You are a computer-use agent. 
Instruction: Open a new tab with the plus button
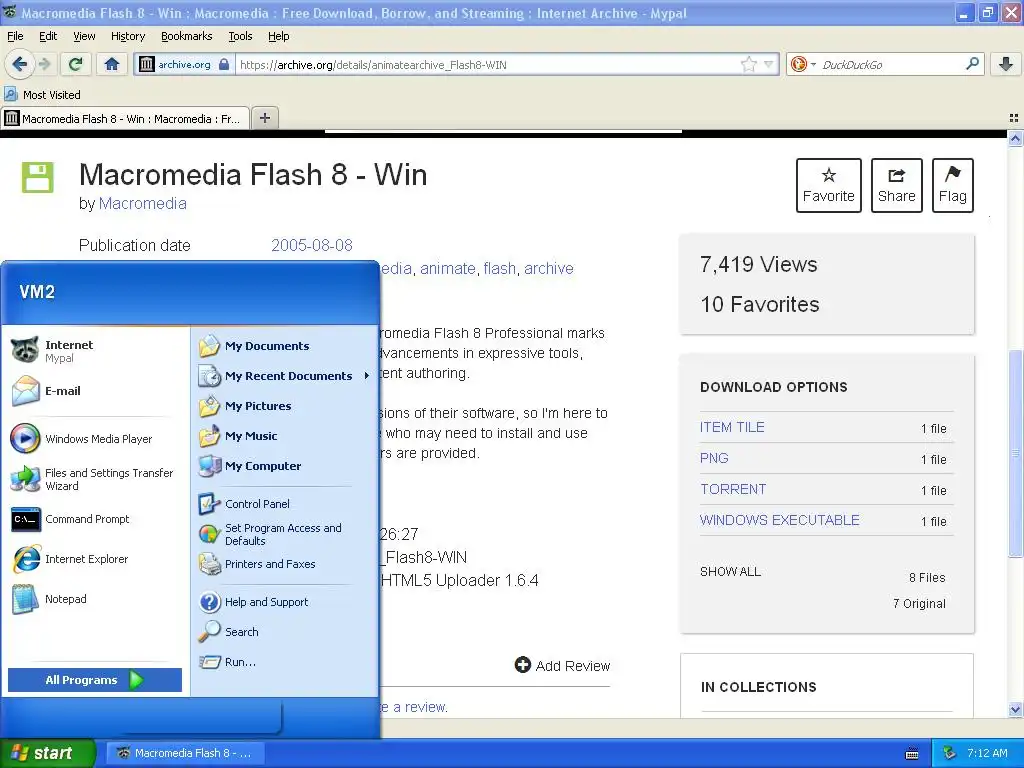(264, 118)
